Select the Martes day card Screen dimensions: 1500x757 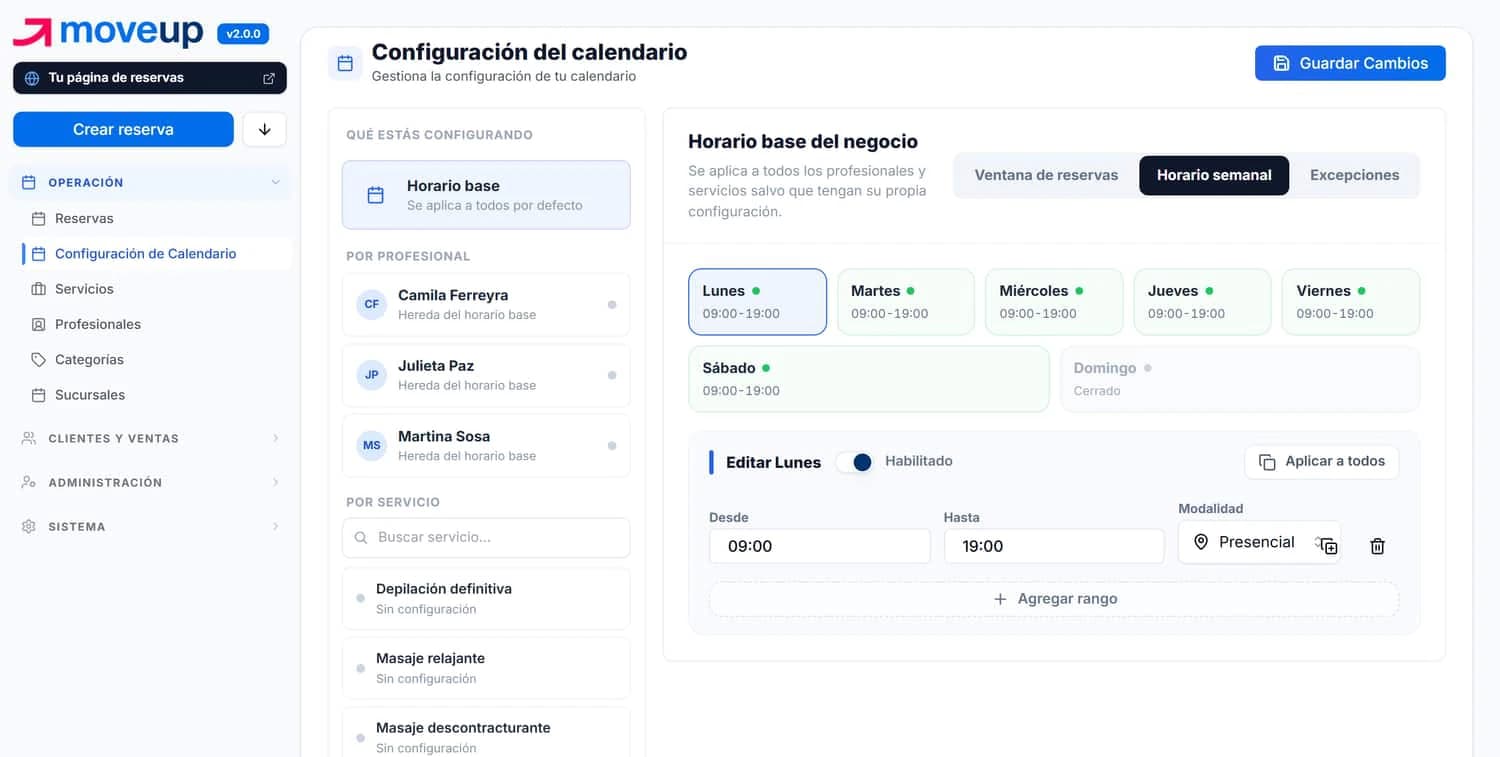pos(906,301)
